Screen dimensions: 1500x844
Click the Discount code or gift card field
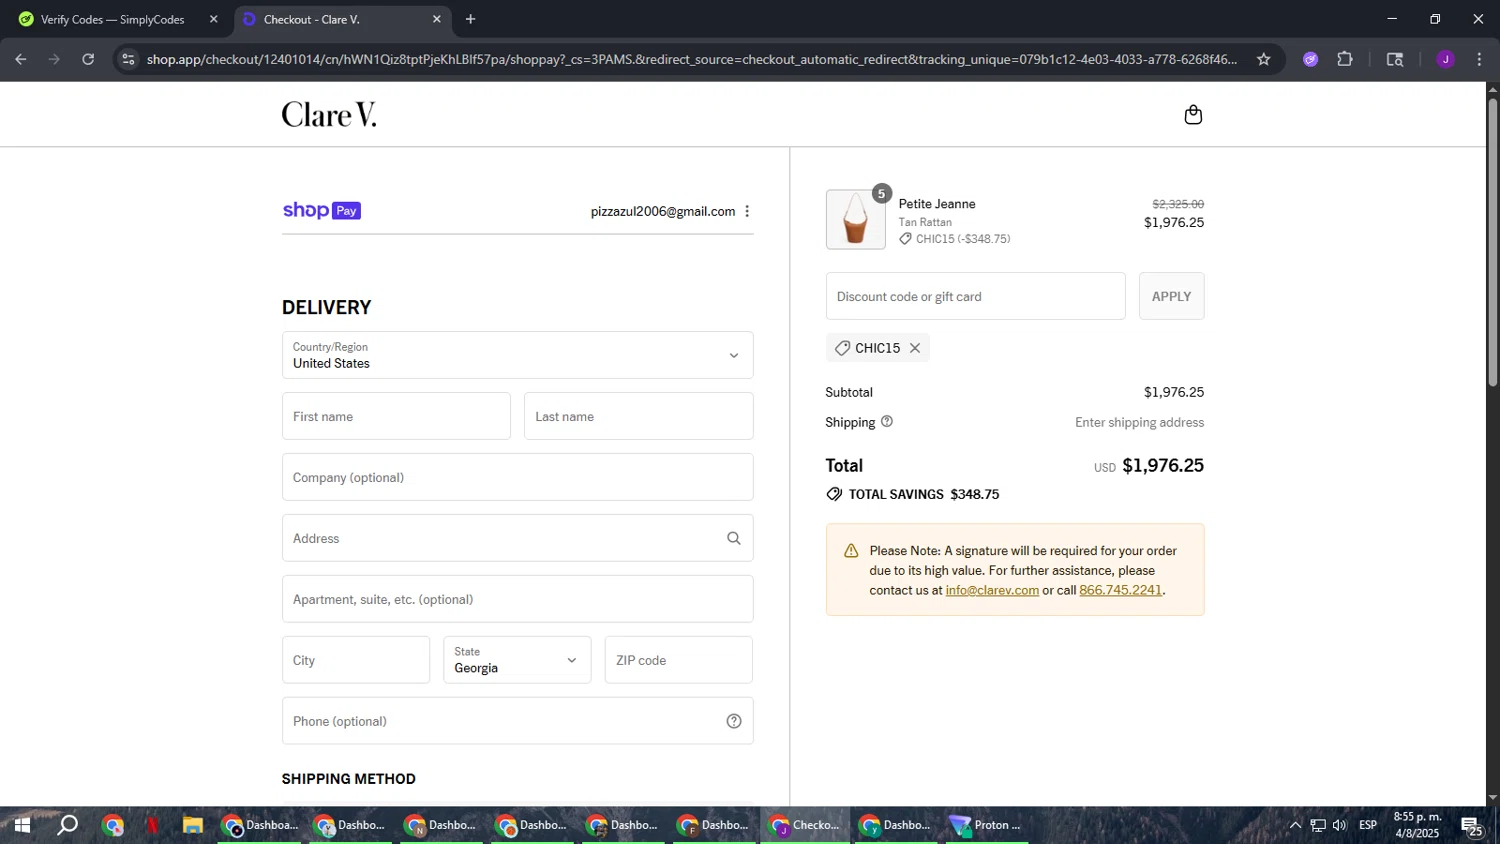[x=975, y=296]
